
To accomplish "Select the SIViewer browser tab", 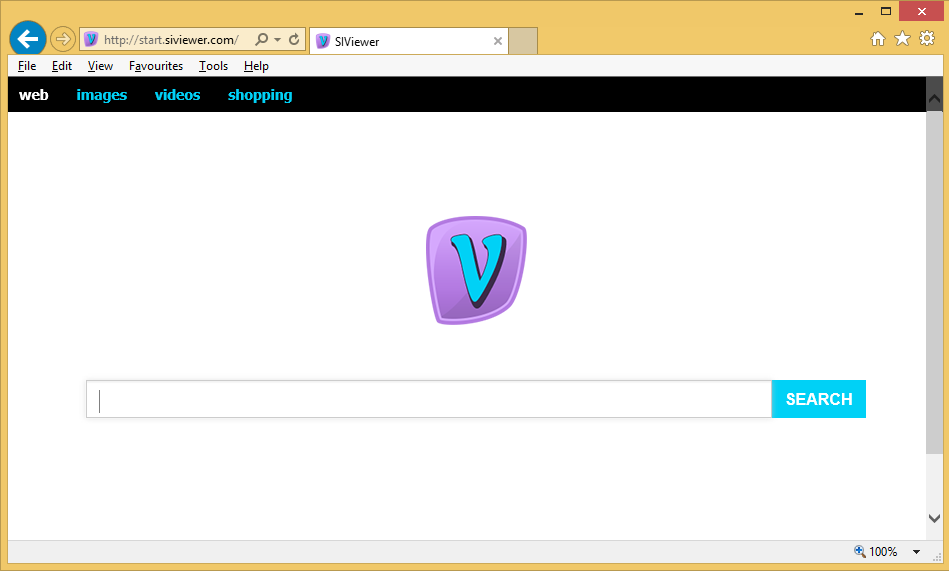I will pyautogui.click(x=409, y=41).
